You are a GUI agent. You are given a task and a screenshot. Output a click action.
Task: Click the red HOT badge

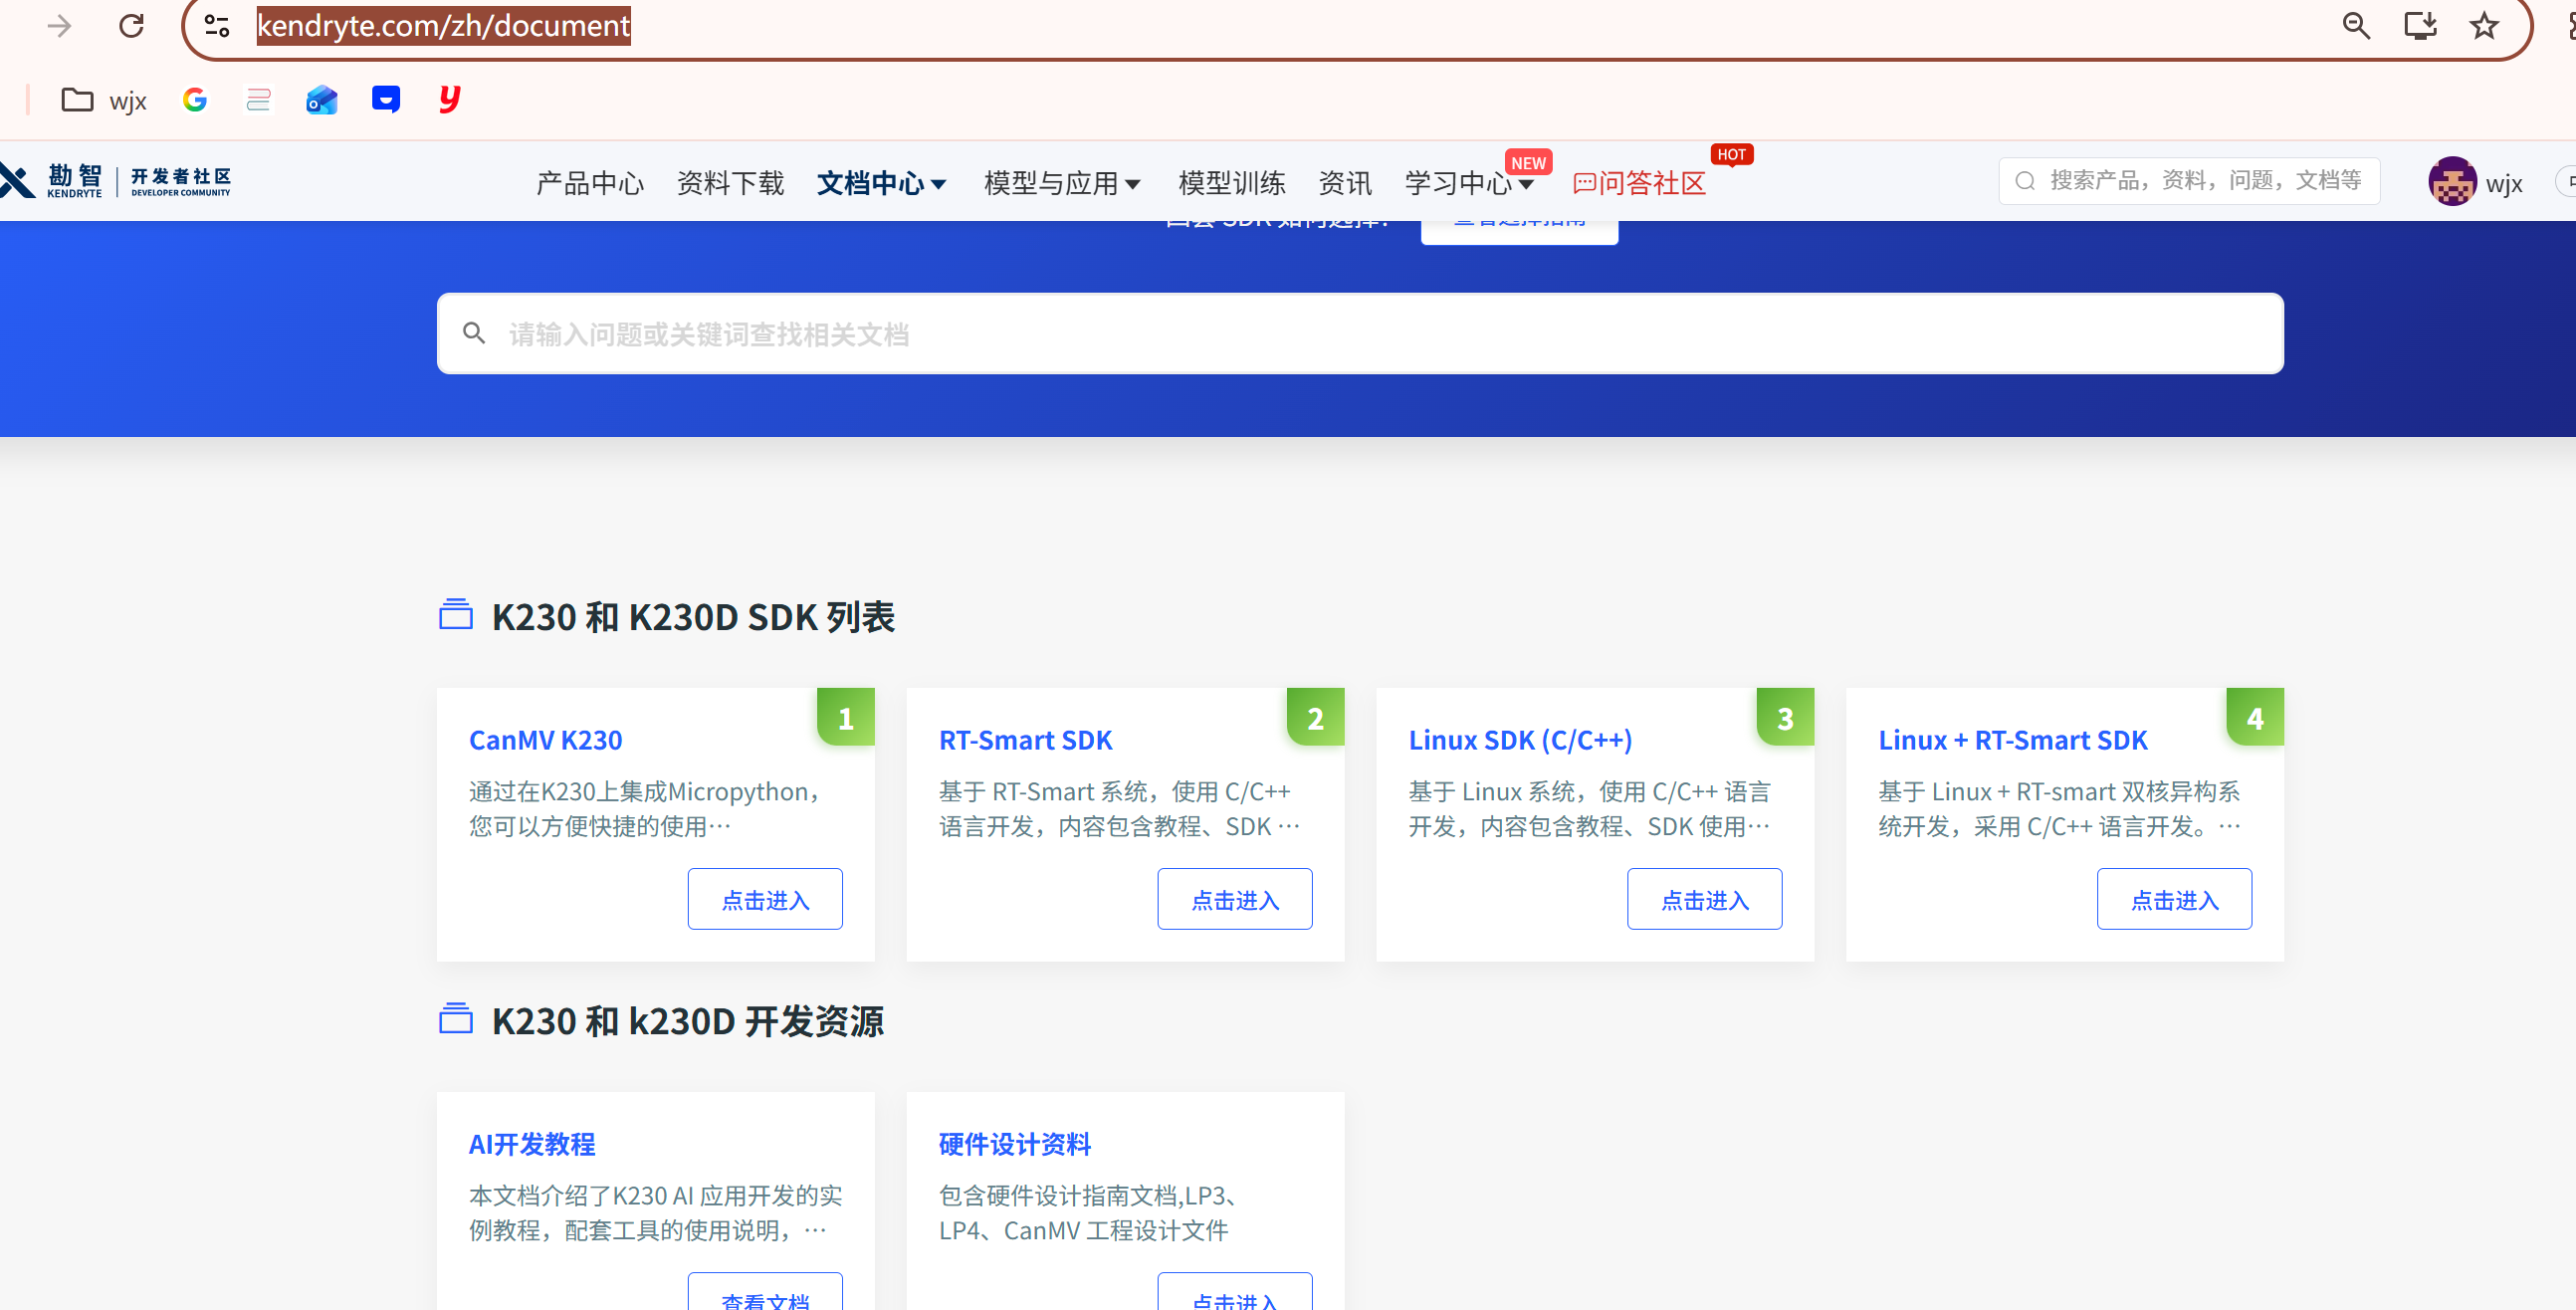tap(1731, 154)
